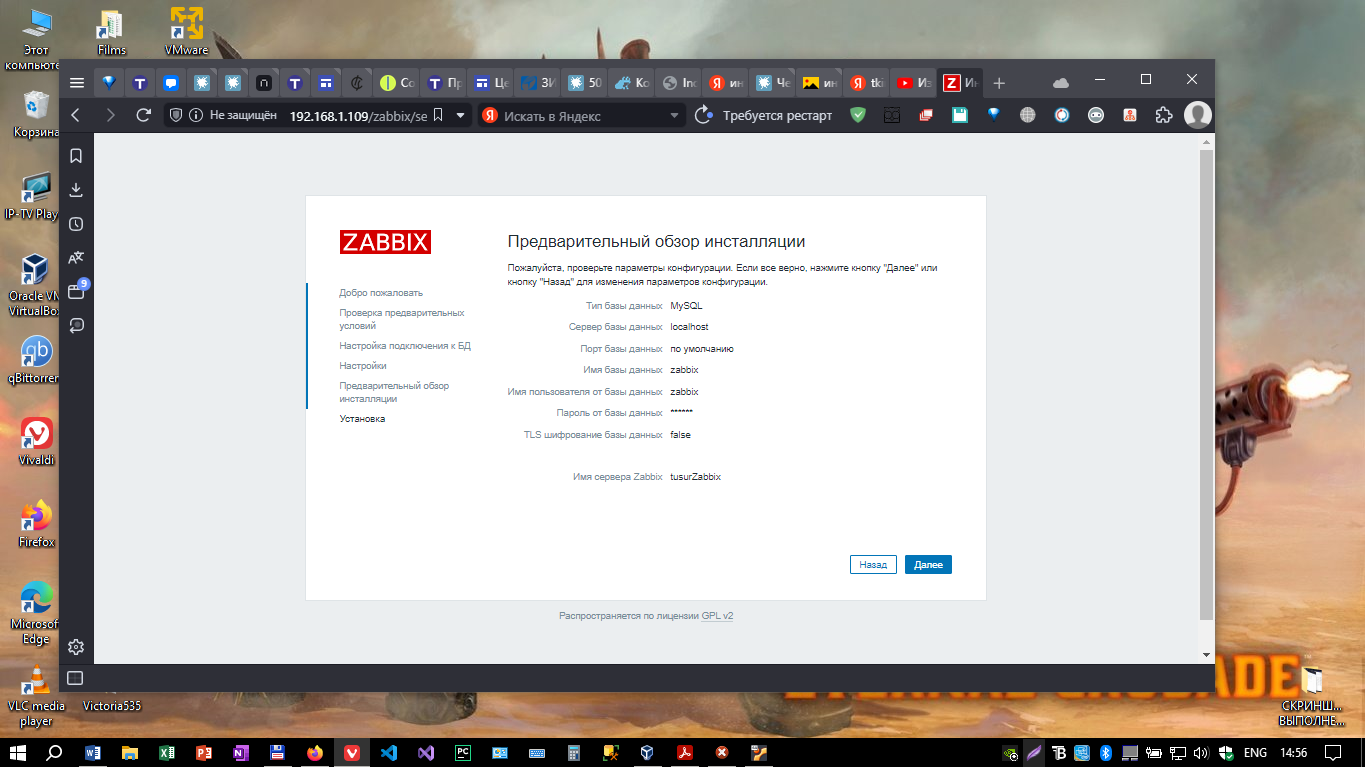Click the Далее button
The image size is (1365, 767).
point(928,565)
